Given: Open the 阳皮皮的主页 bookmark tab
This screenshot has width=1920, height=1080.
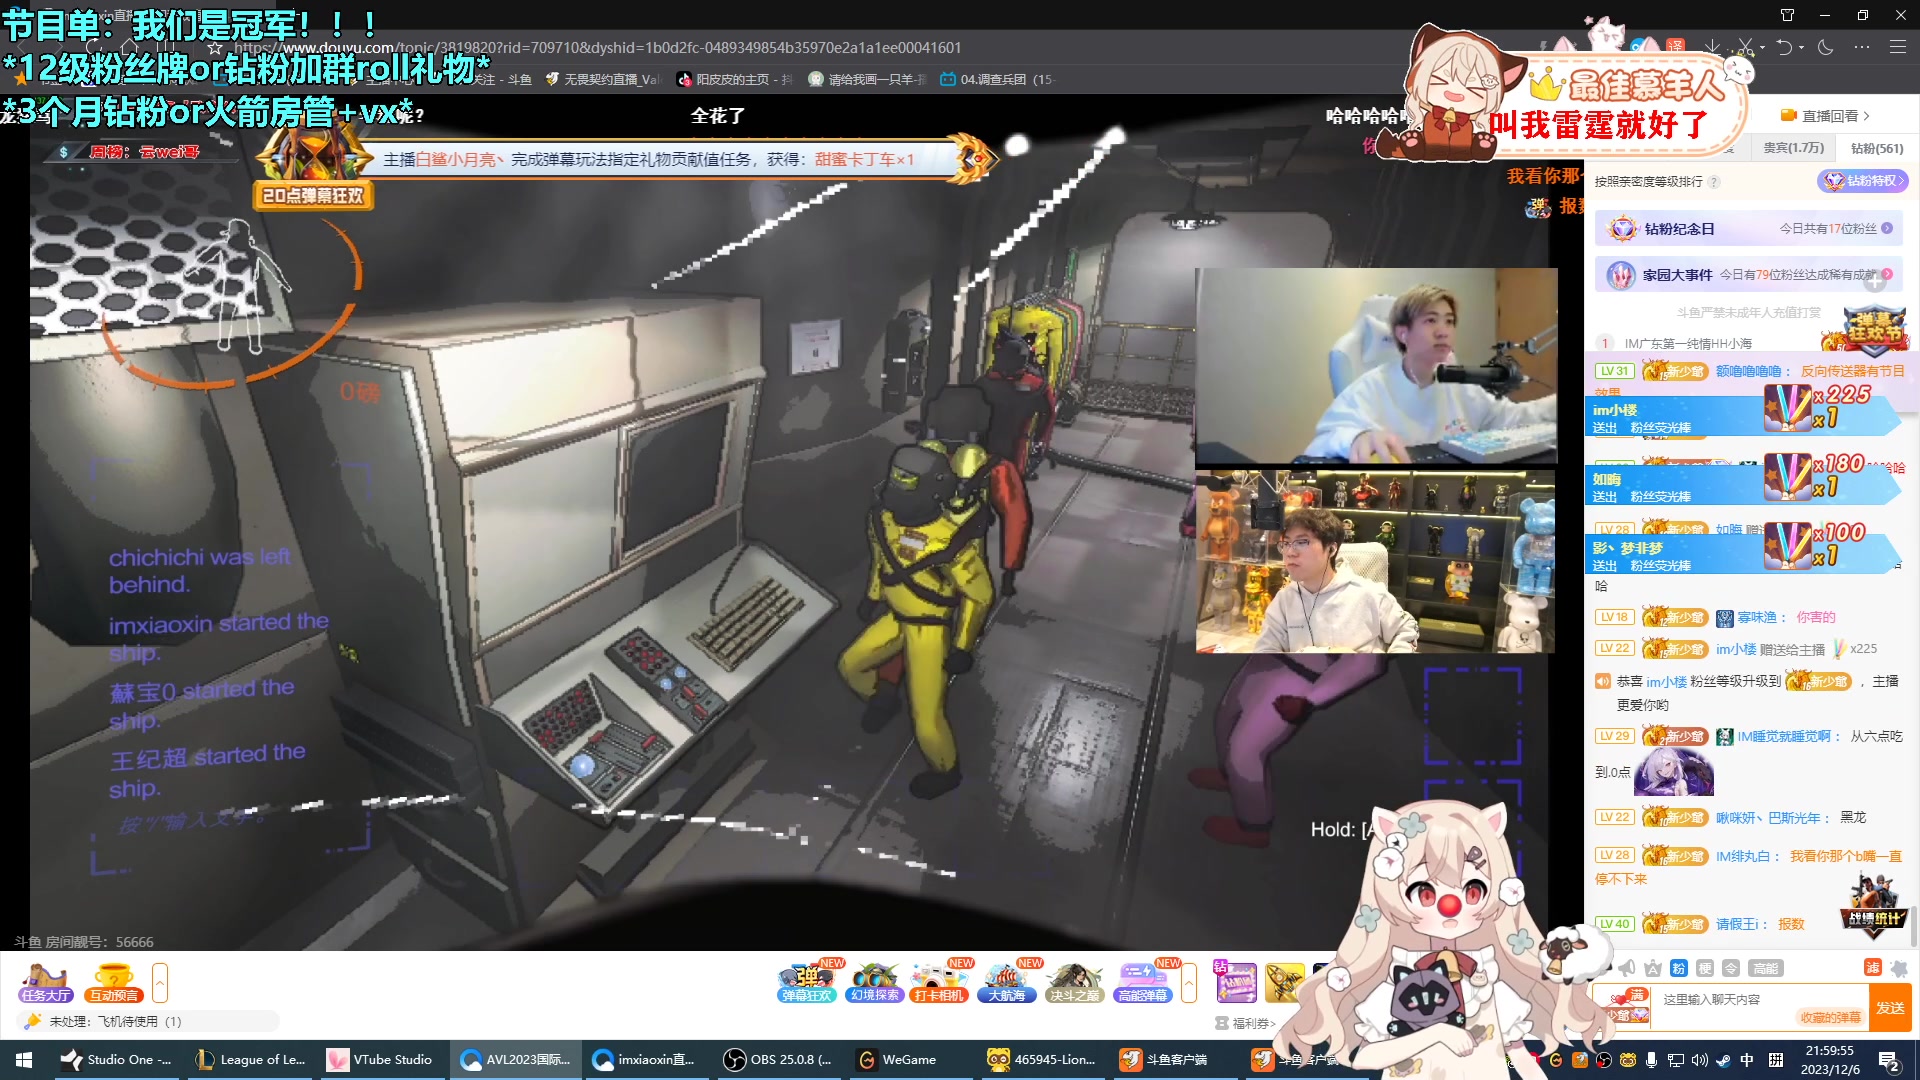Looking at the screenshot, I should click(x=735, y=79).
